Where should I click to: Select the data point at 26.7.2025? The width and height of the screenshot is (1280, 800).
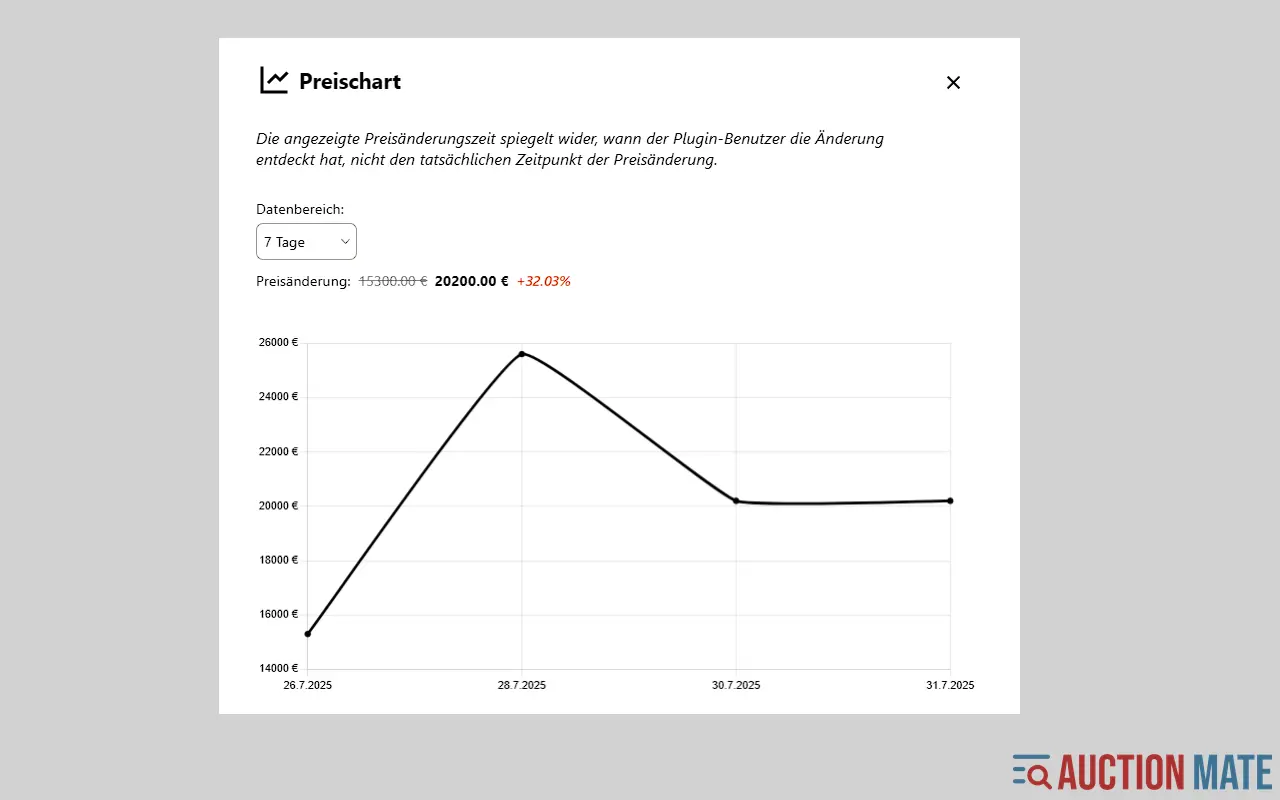308,634
